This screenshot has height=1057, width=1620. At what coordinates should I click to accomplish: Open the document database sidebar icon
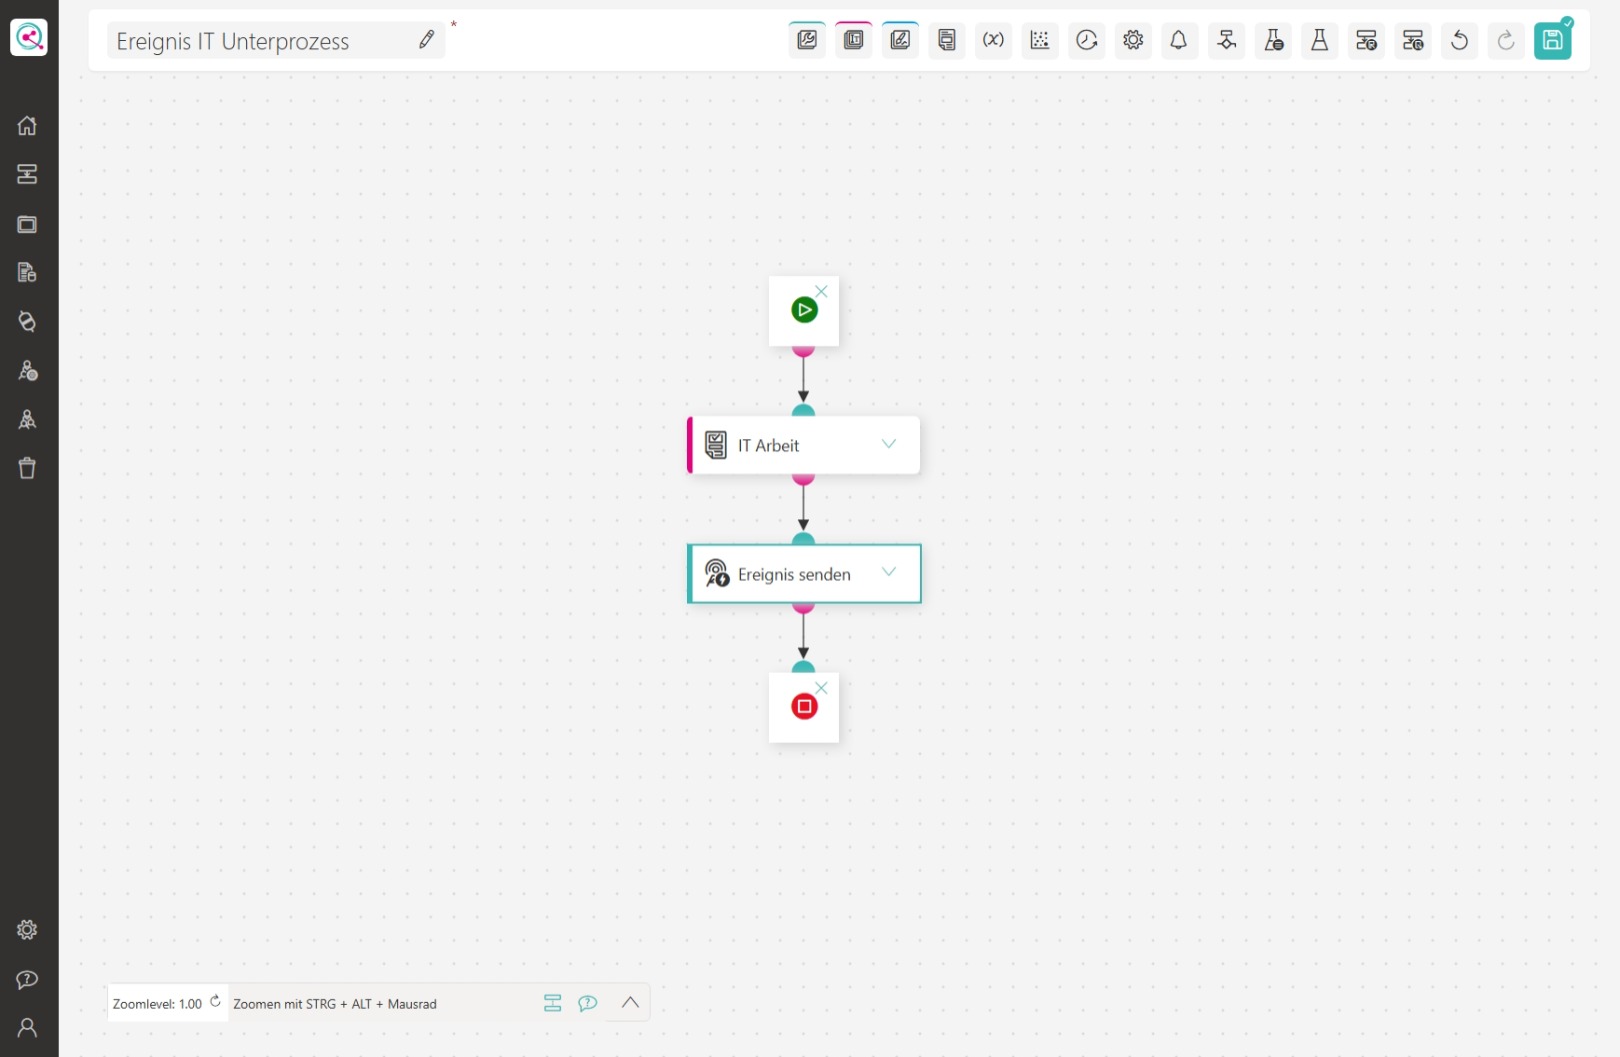[27, 272]
